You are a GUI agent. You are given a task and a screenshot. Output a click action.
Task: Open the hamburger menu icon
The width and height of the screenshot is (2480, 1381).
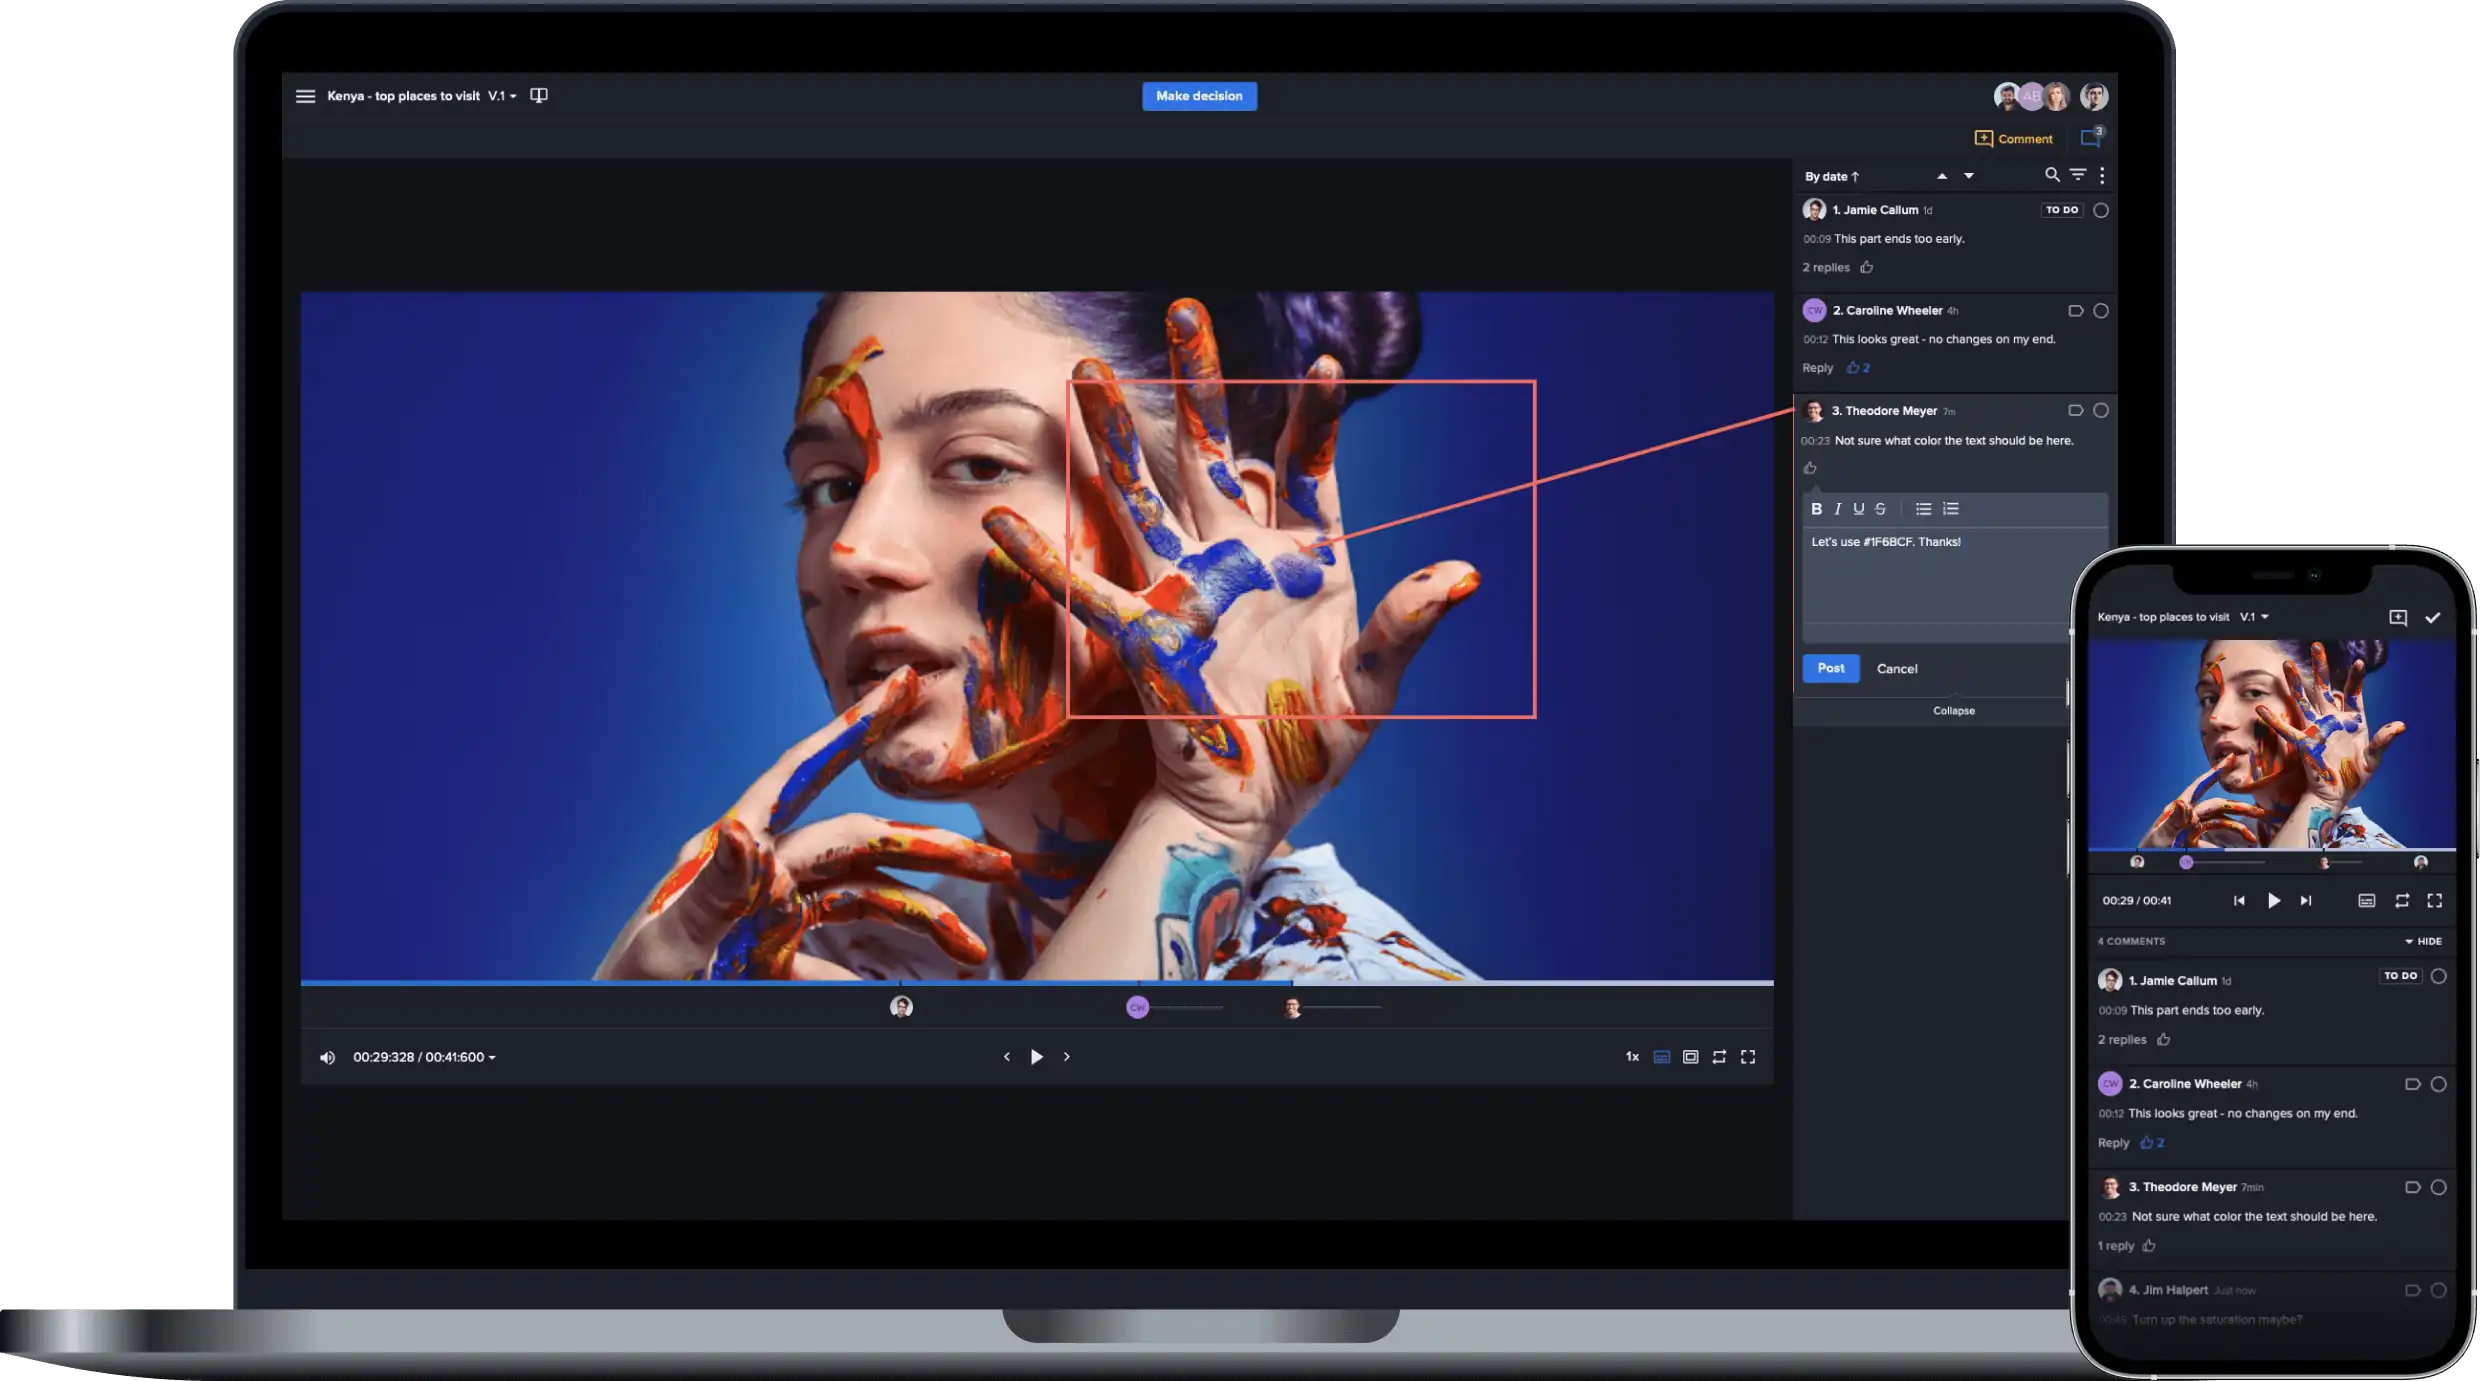tap(305, 96)
